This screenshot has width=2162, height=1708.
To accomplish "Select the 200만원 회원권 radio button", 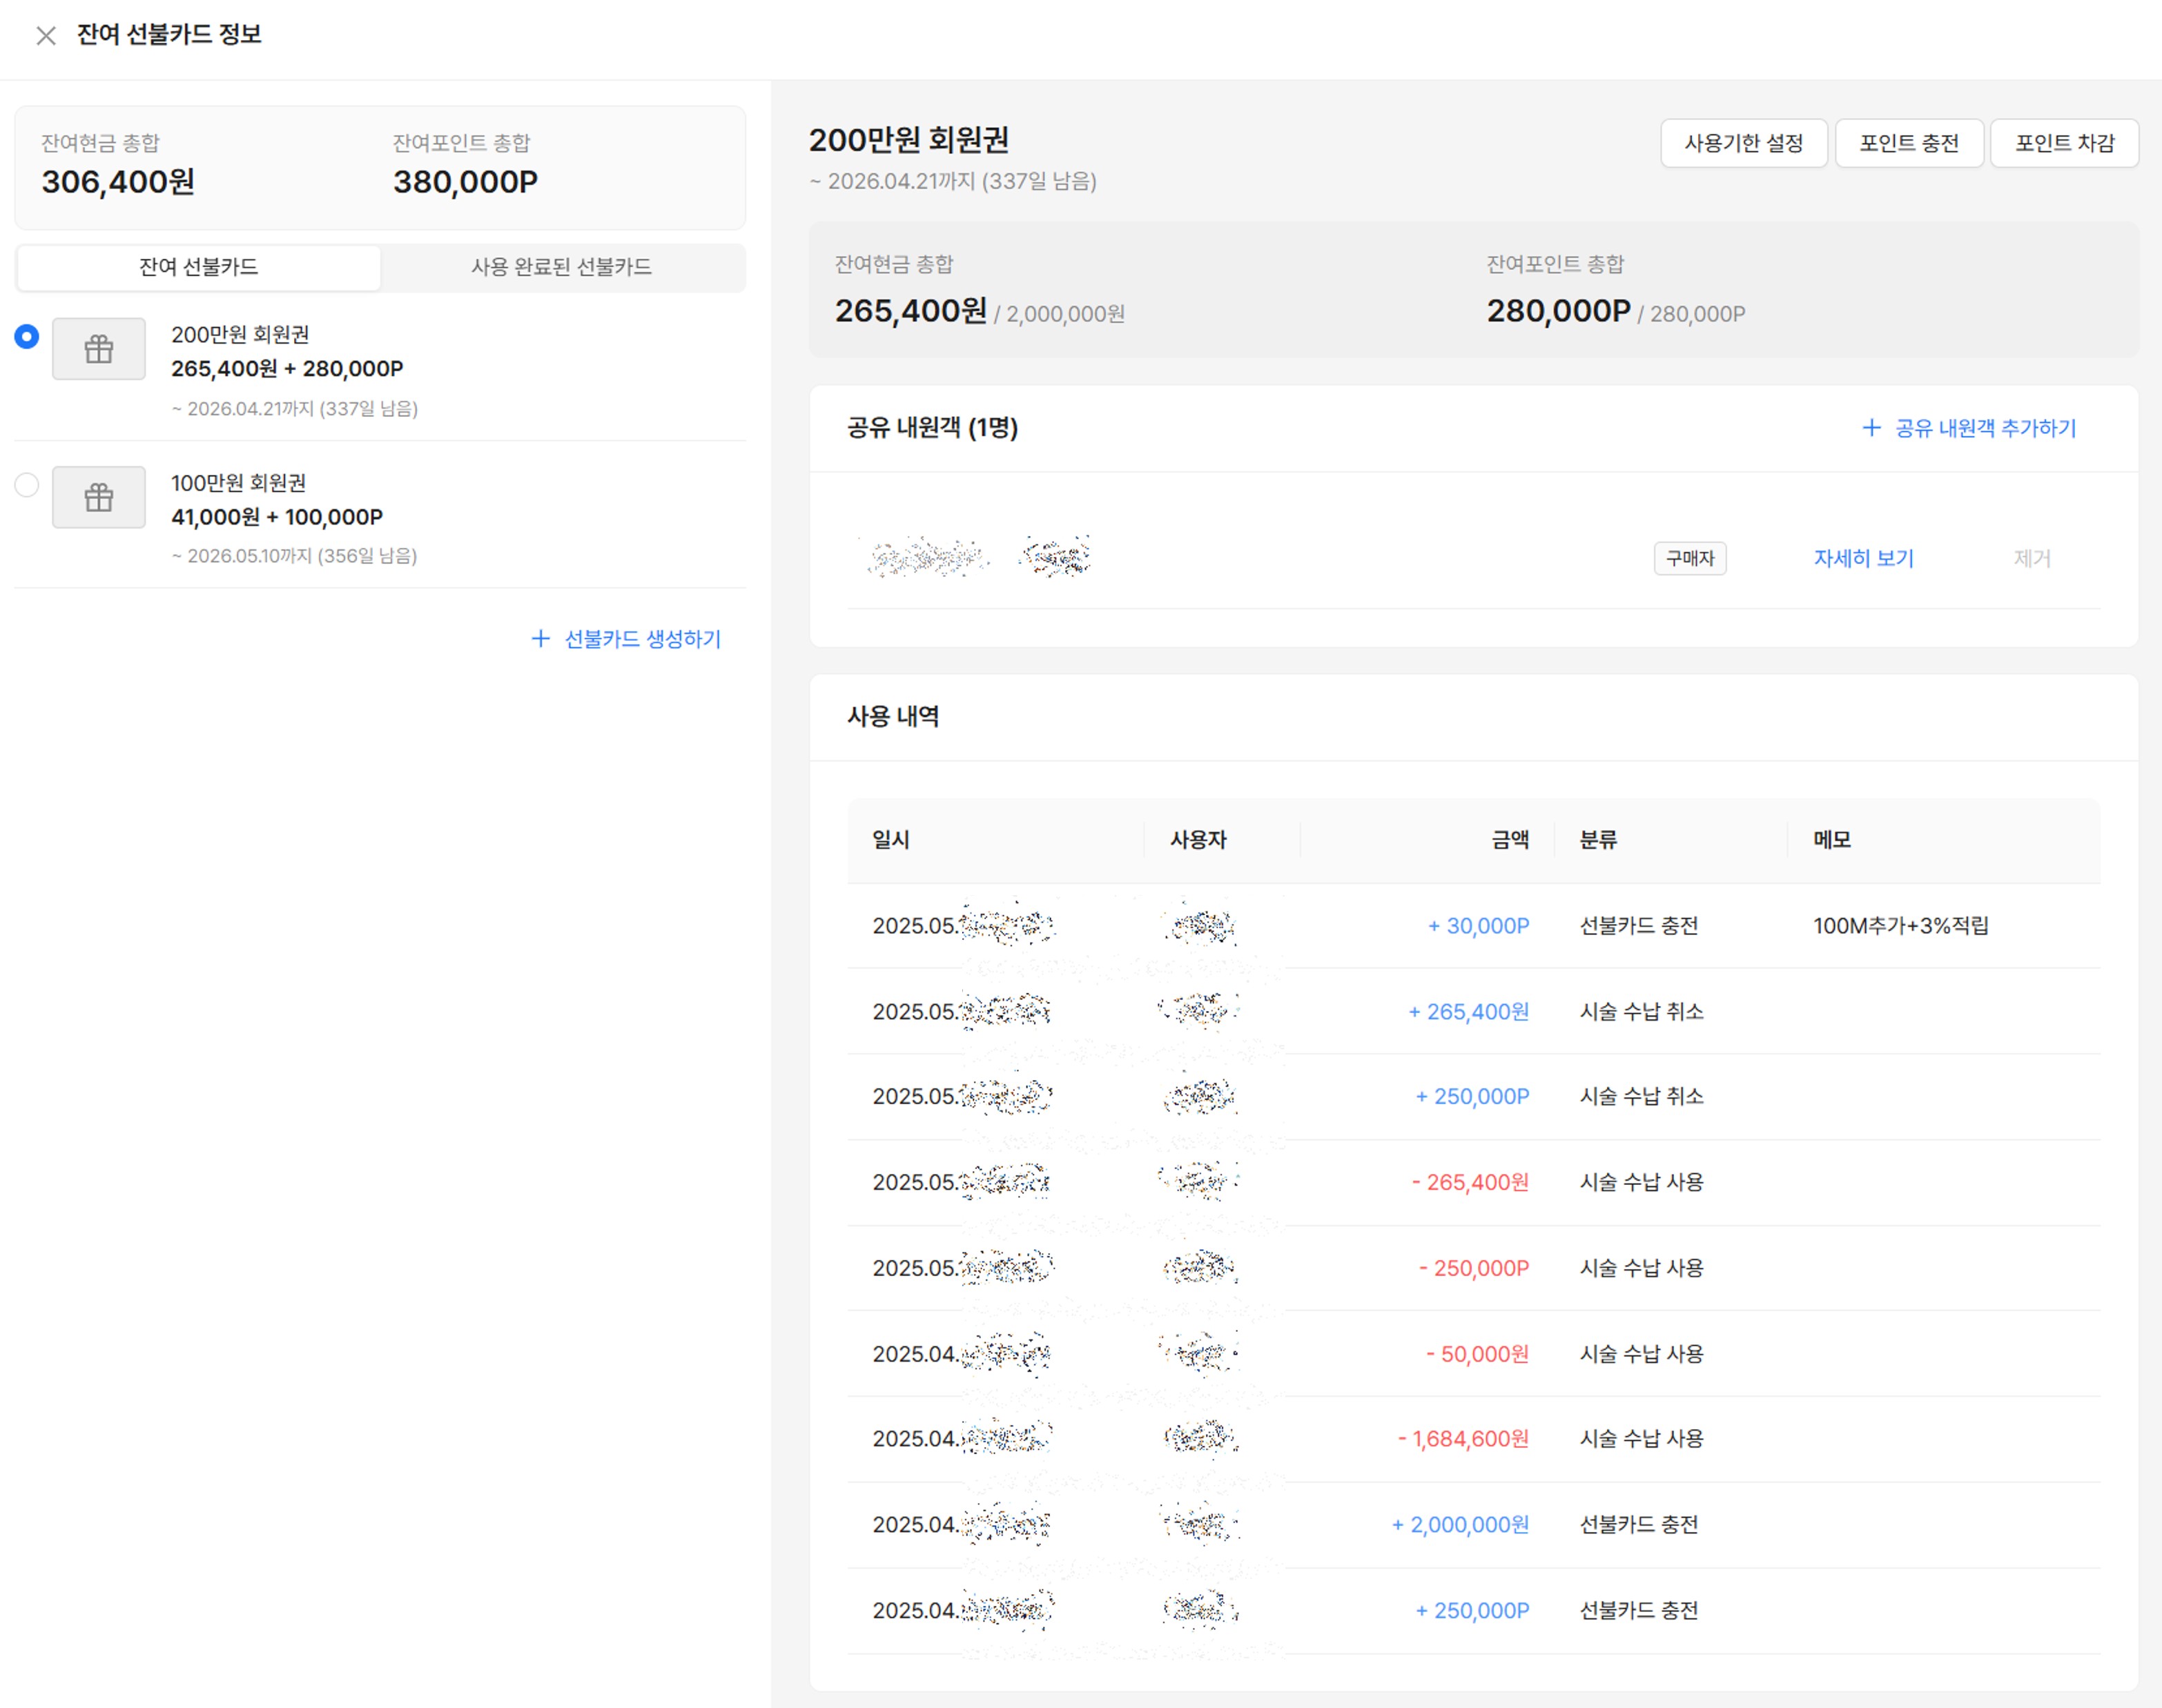I will click(x=27, y=336).
